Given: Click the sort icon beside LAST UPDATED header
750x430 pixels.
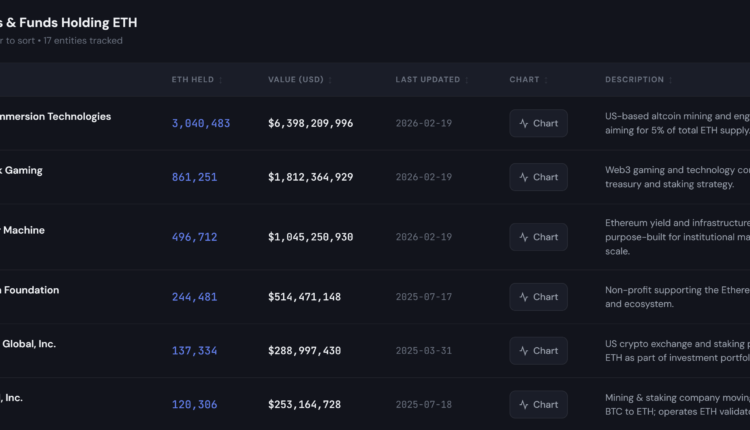Looking at the screenshot, I should tap(468, 80).
